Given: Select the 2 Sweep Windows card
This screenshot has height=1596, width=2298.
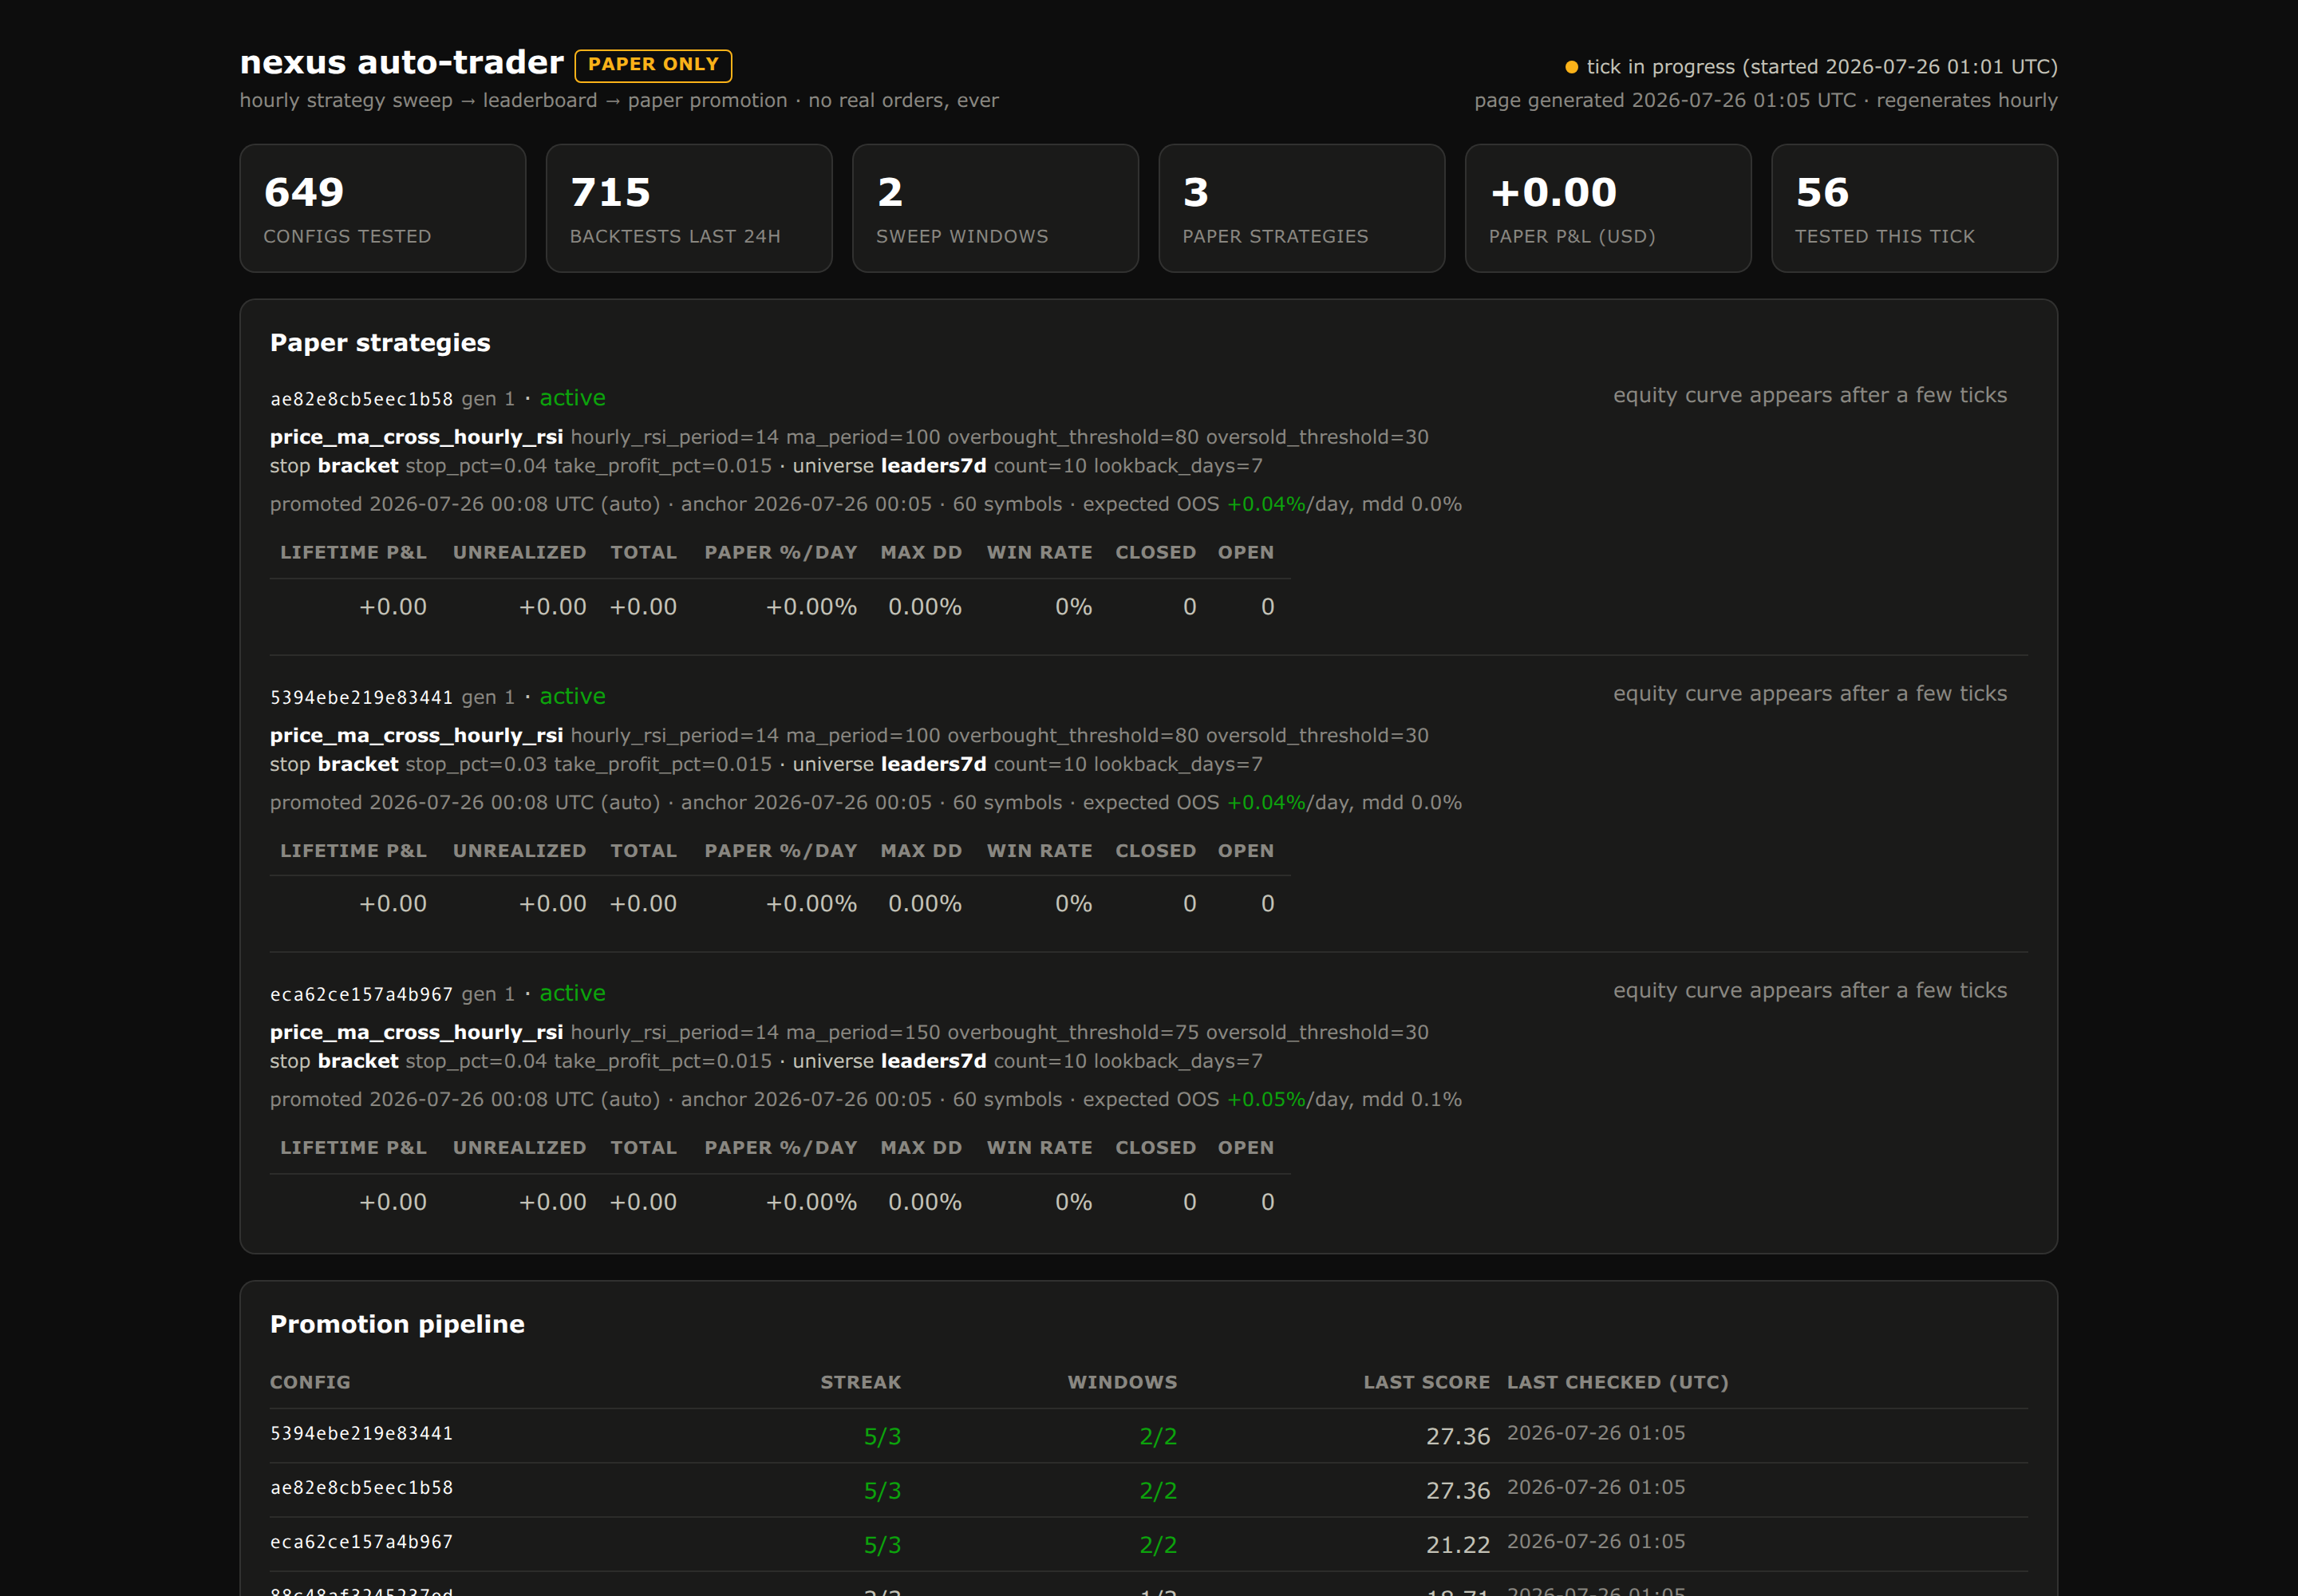Looking at the screenshot, I should (x=995, y=208).
